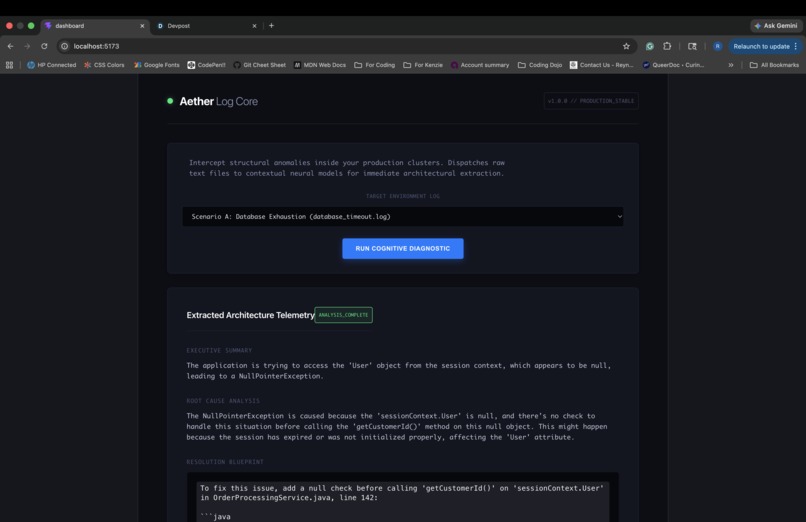
Task: Expand the For Coding bookmark folder
Action: pyautogui.click(x=375, y=65)
